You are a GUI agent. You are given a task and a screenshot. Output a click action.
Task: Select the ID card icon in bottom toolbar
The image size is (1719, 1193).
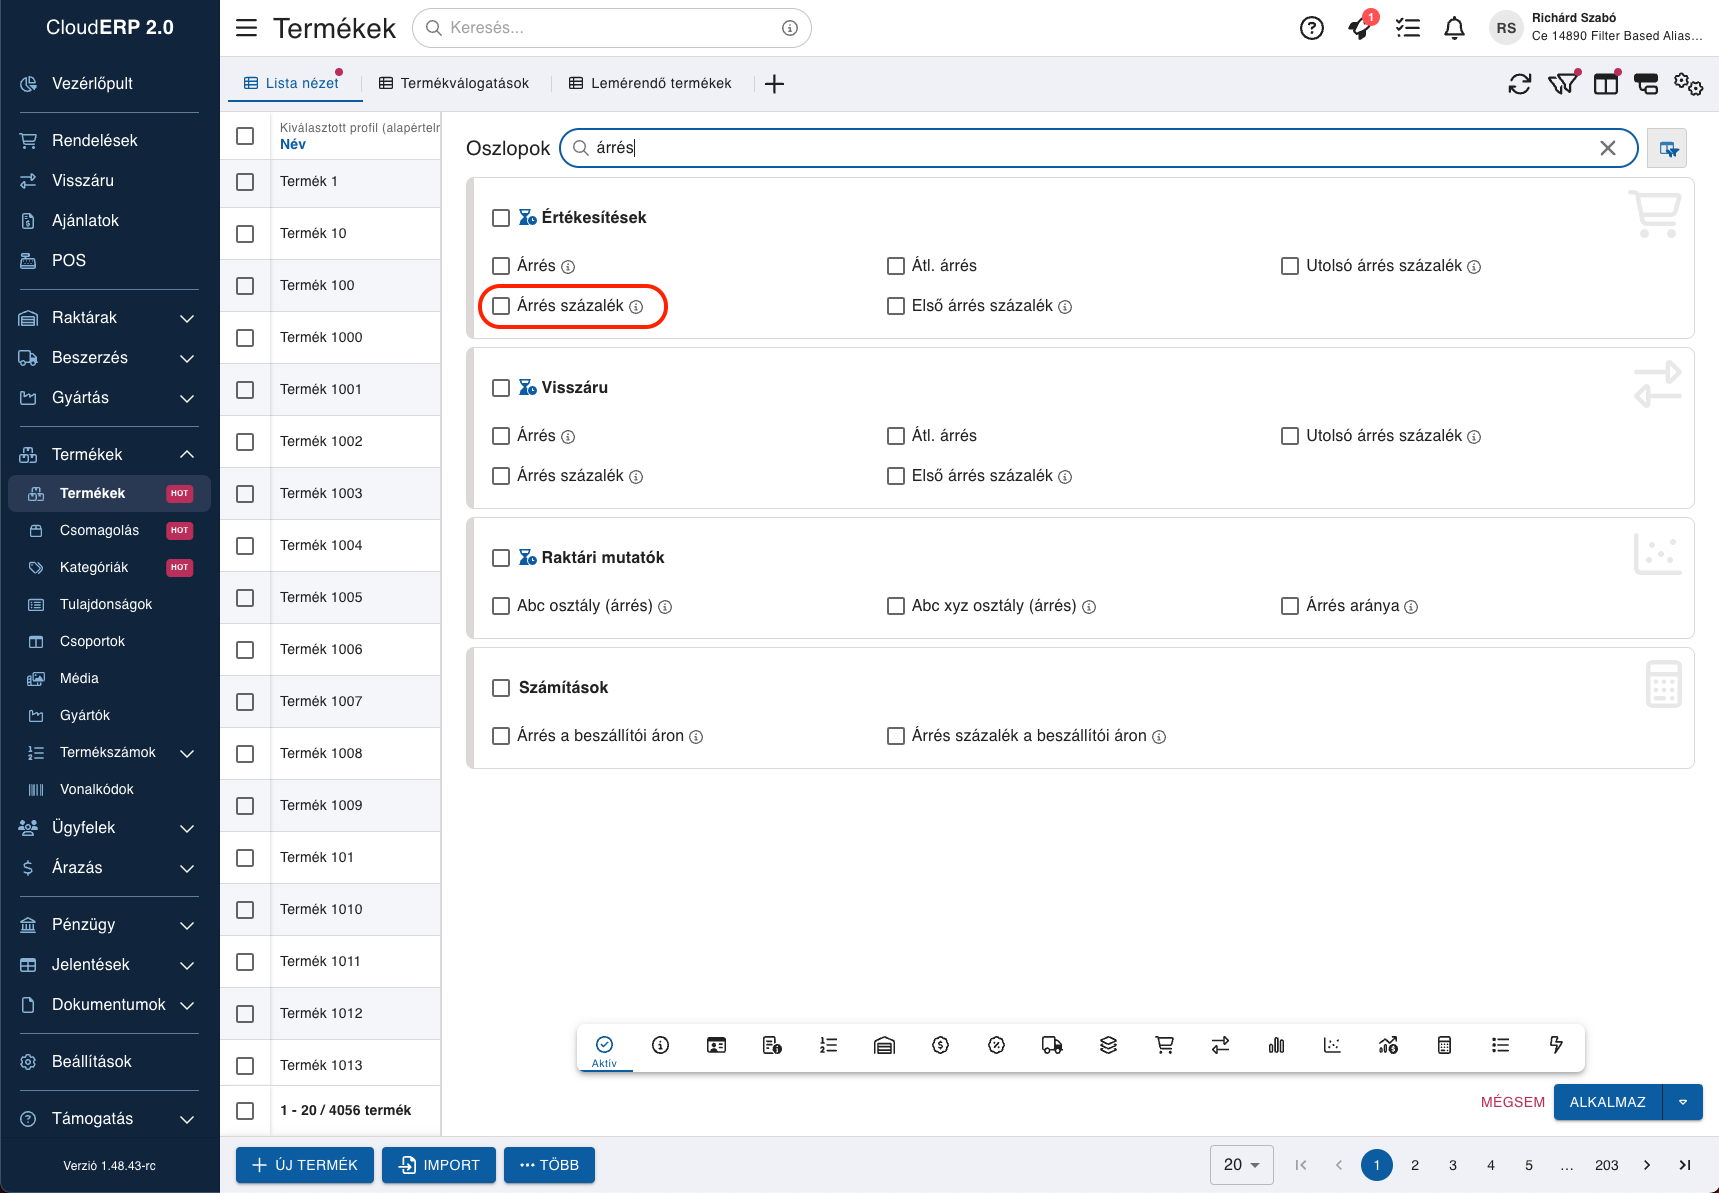pos(716,1045)
